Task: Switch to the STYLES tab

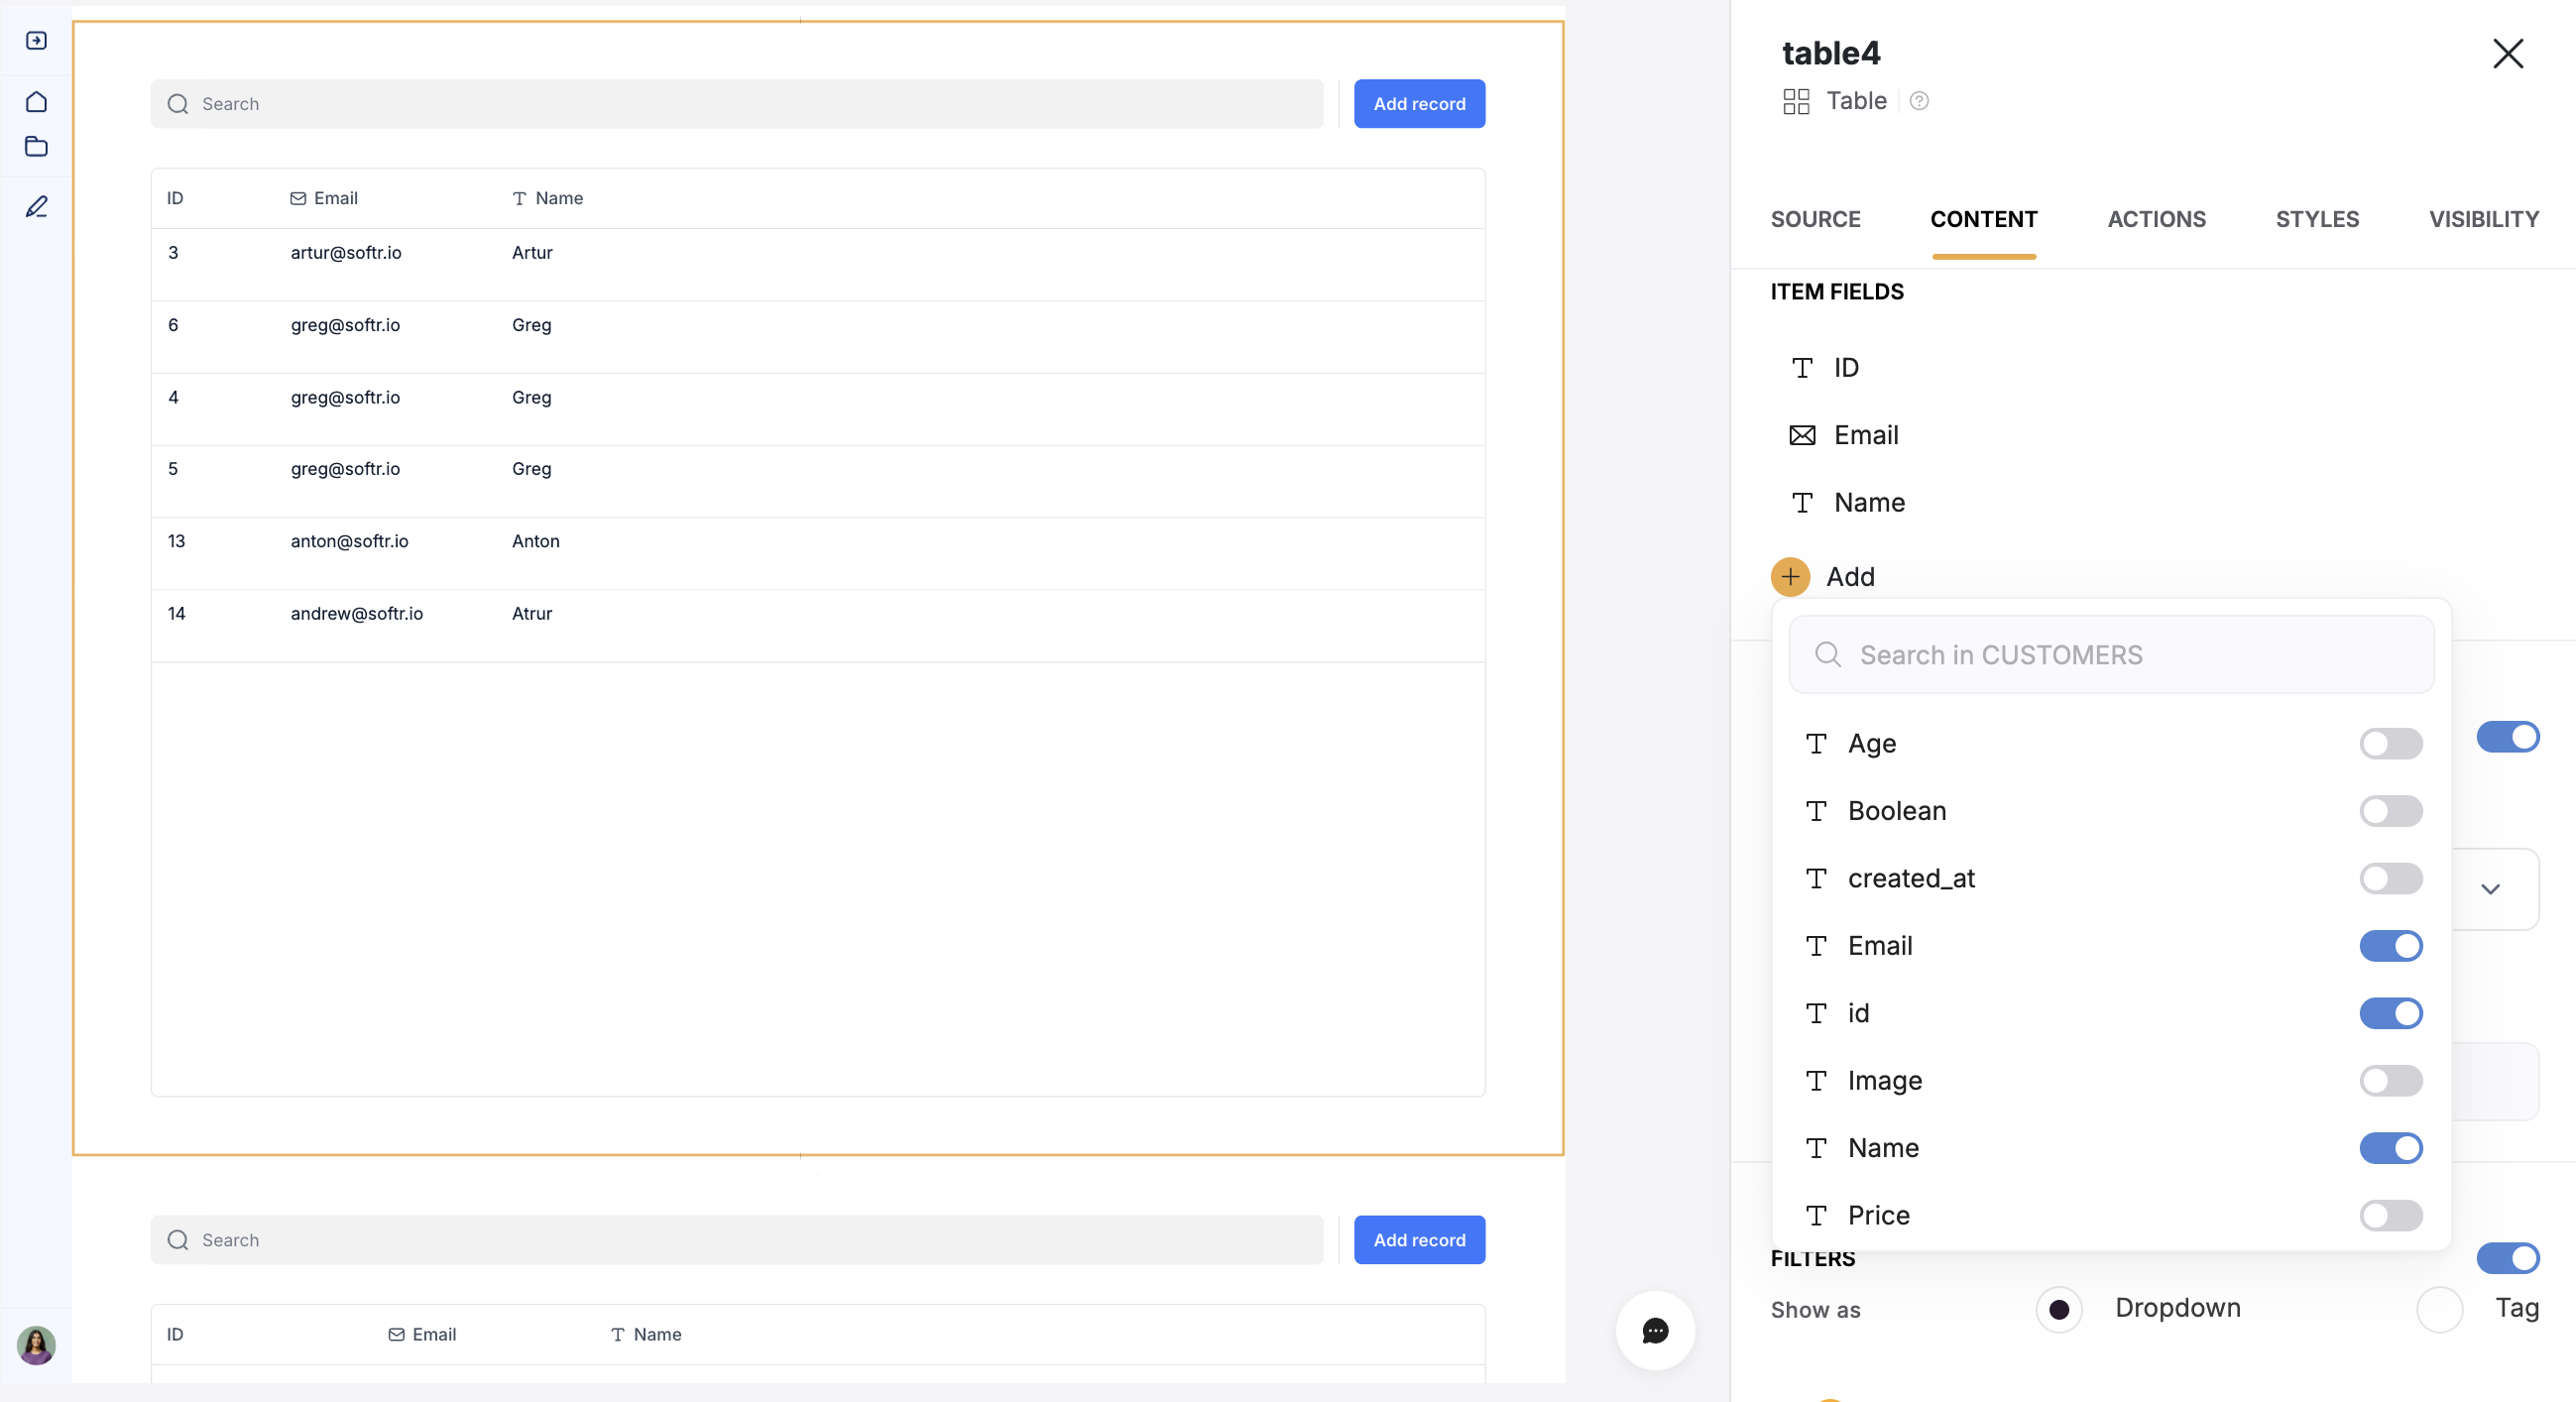Action: click(2316, 219)
